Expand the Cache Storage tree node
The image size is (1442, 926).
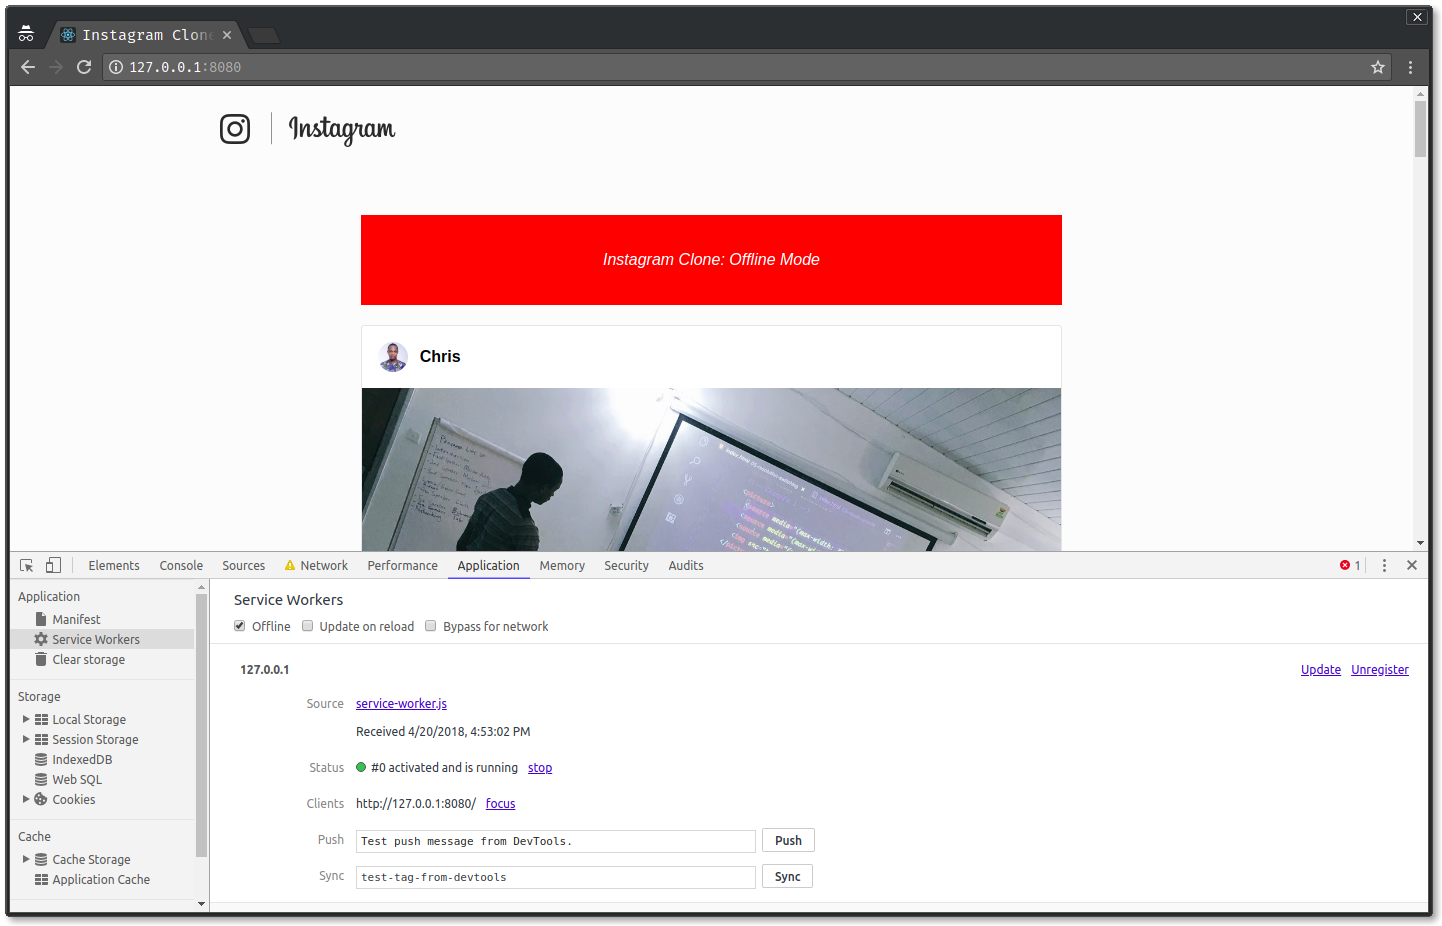pos(26,859)
